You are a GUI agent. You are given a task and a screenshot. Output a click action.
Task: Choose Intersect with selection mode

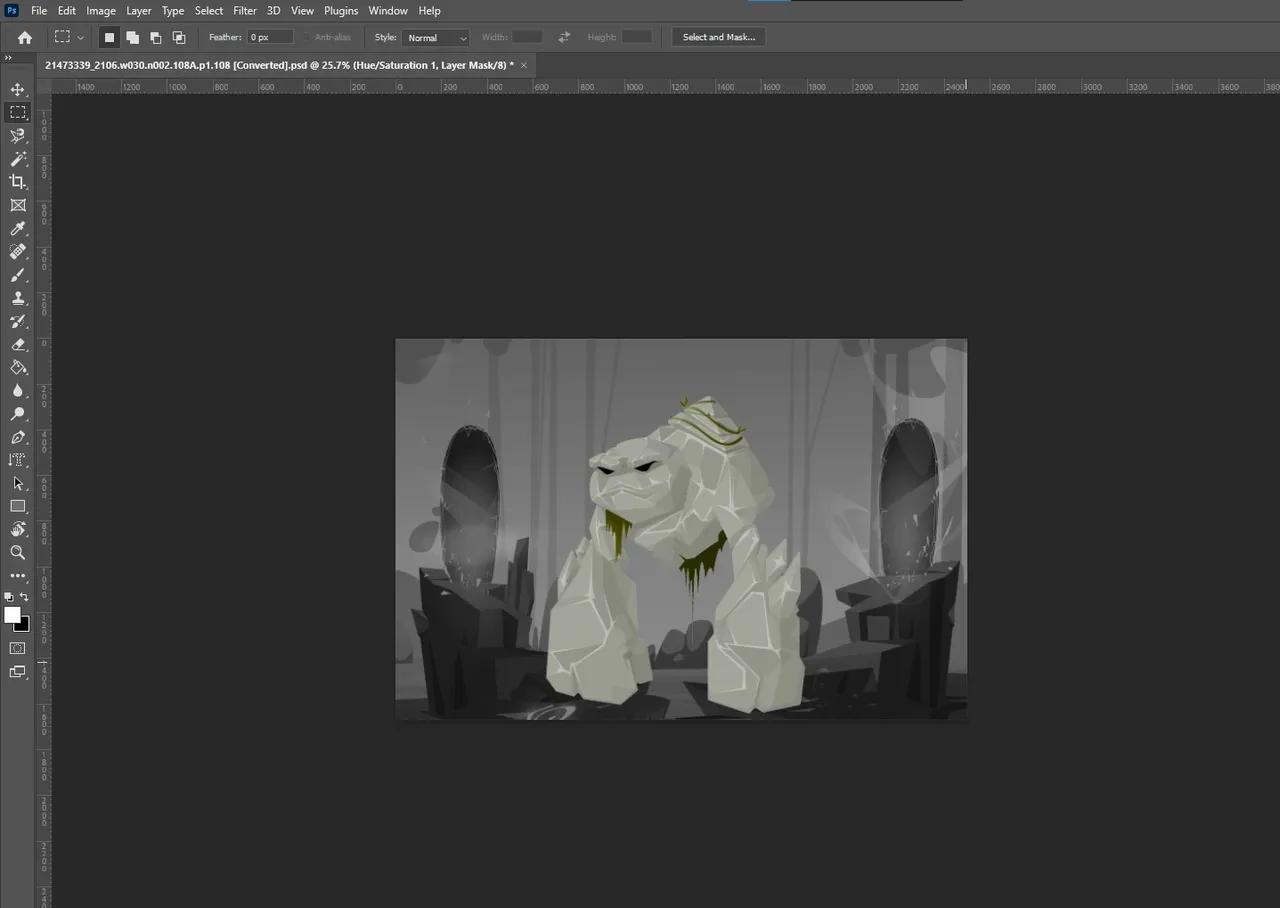click(179, 37)
